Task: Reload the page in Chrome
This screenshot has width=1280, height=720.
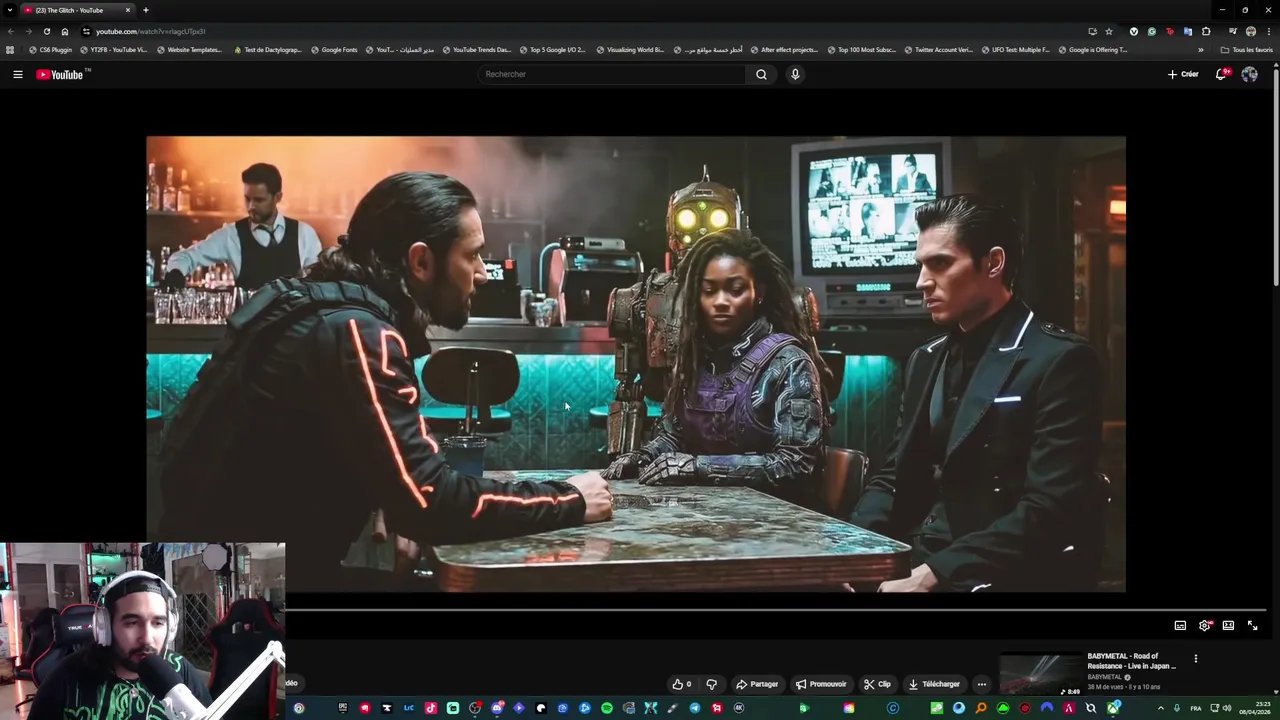Action: (46, 31)
